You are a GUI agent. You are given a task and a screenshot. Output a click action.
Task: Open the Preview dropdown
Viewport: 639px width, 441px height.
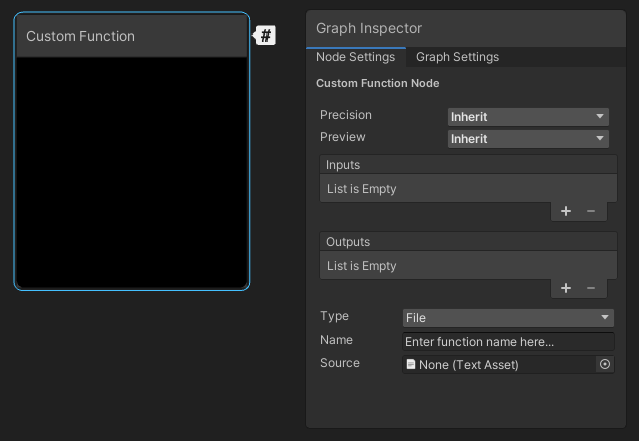coord(528,139)
